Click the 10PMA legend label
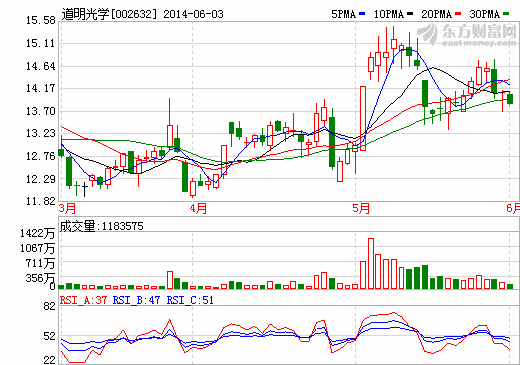The height and width of the screenshot is (365, 520). point(389,14)
